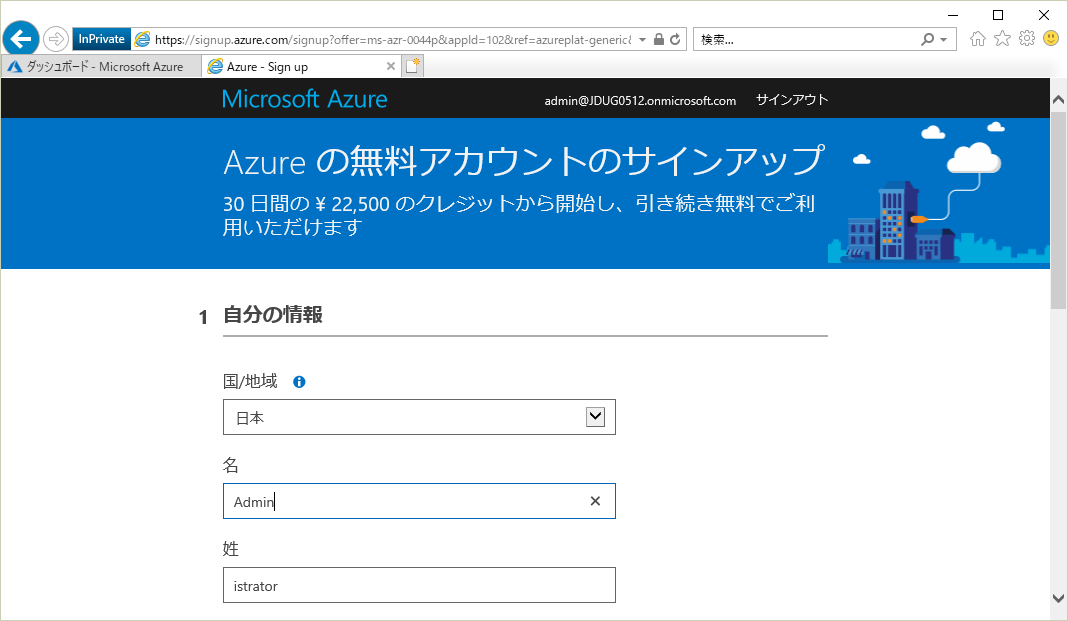The height and width of the screenshot is (621, 1068).
Task: Click the InPrivate indicator badge
Action: (101, 39)
